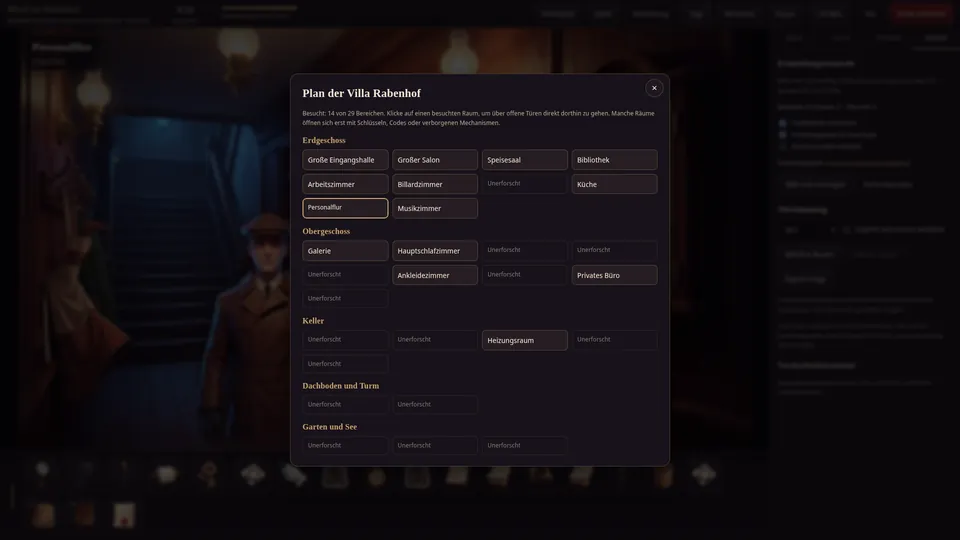
Task: Travel to the Bibliothek
Action: [615, 160]
